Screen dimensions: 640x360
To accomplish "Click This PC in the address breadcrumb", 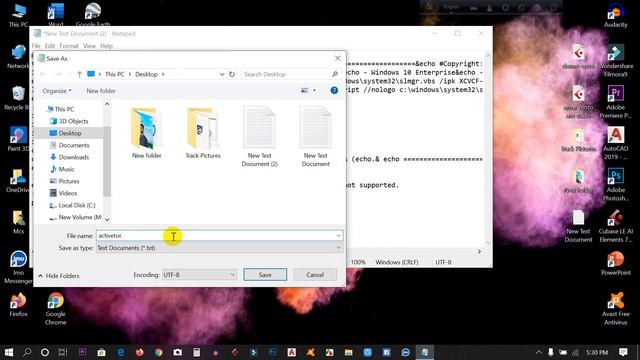I will [x=114, y=74].
